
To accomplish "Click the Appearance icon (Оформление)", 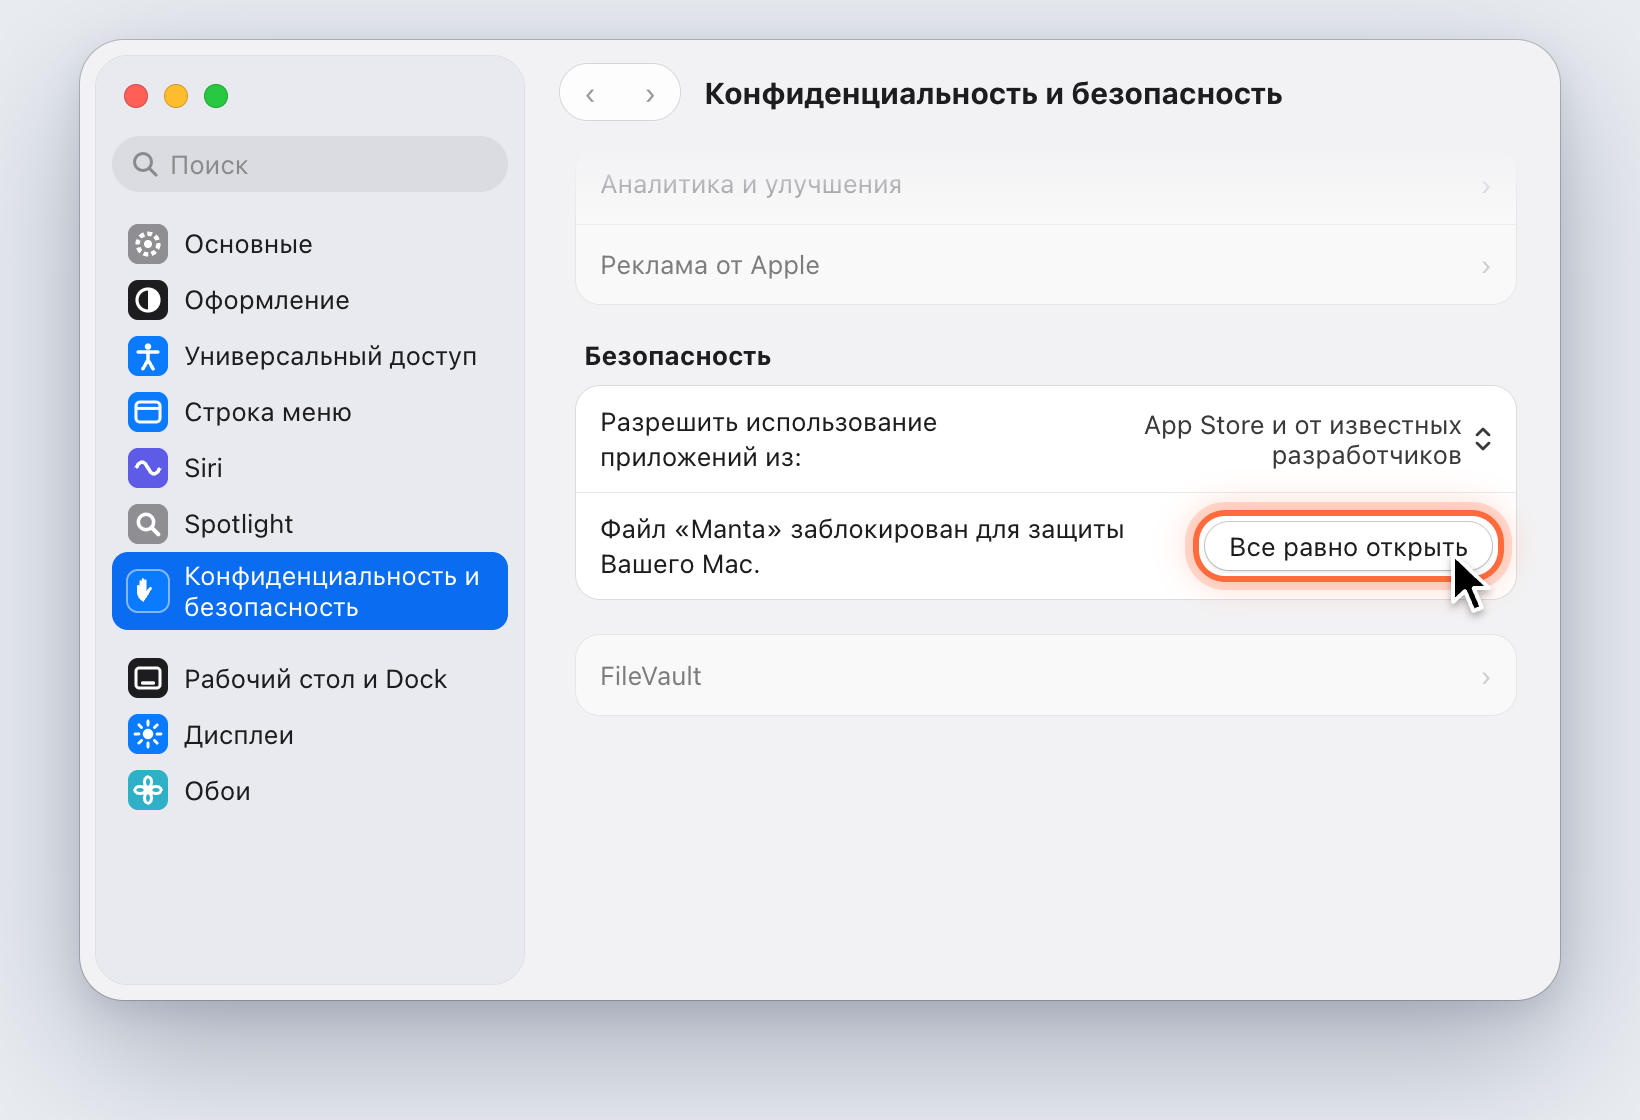I will [x=148, y=300].
